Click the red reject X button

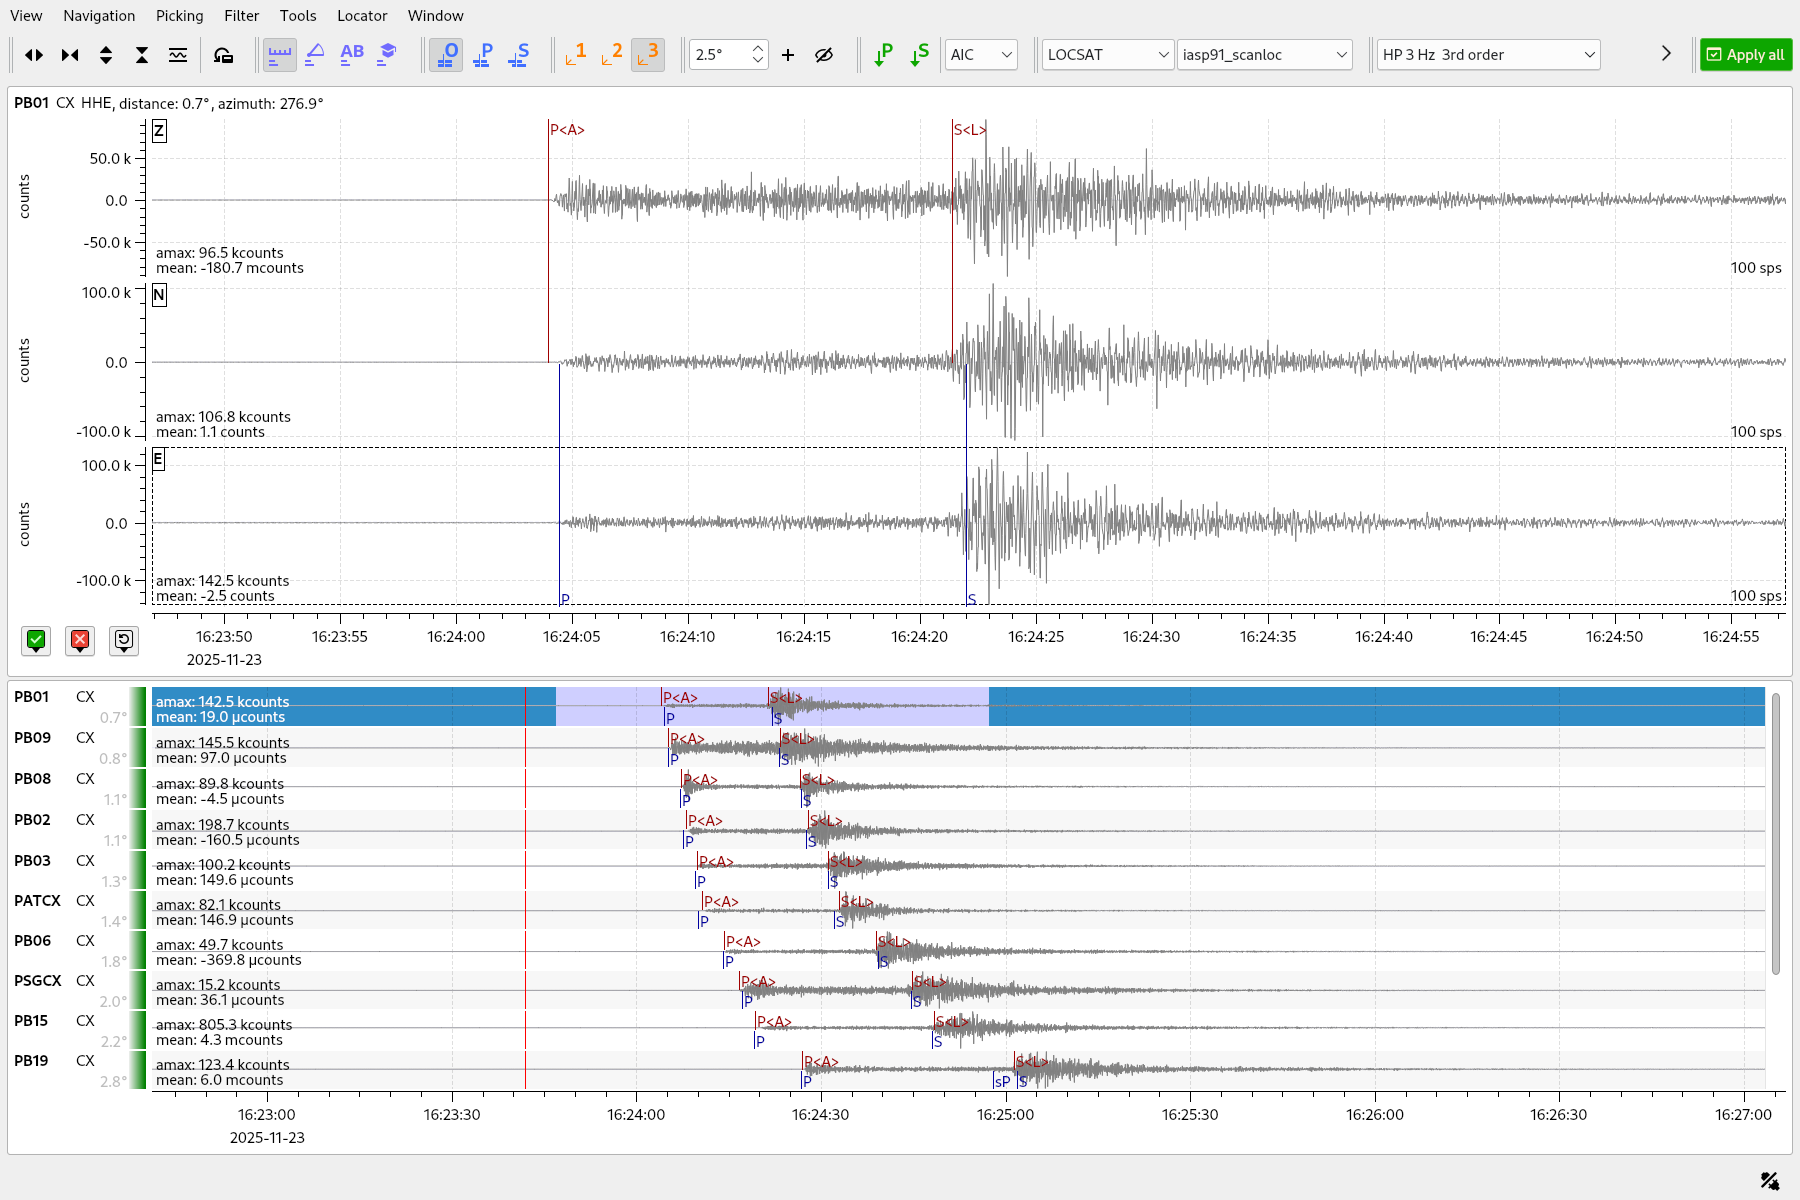coord(80,641)
